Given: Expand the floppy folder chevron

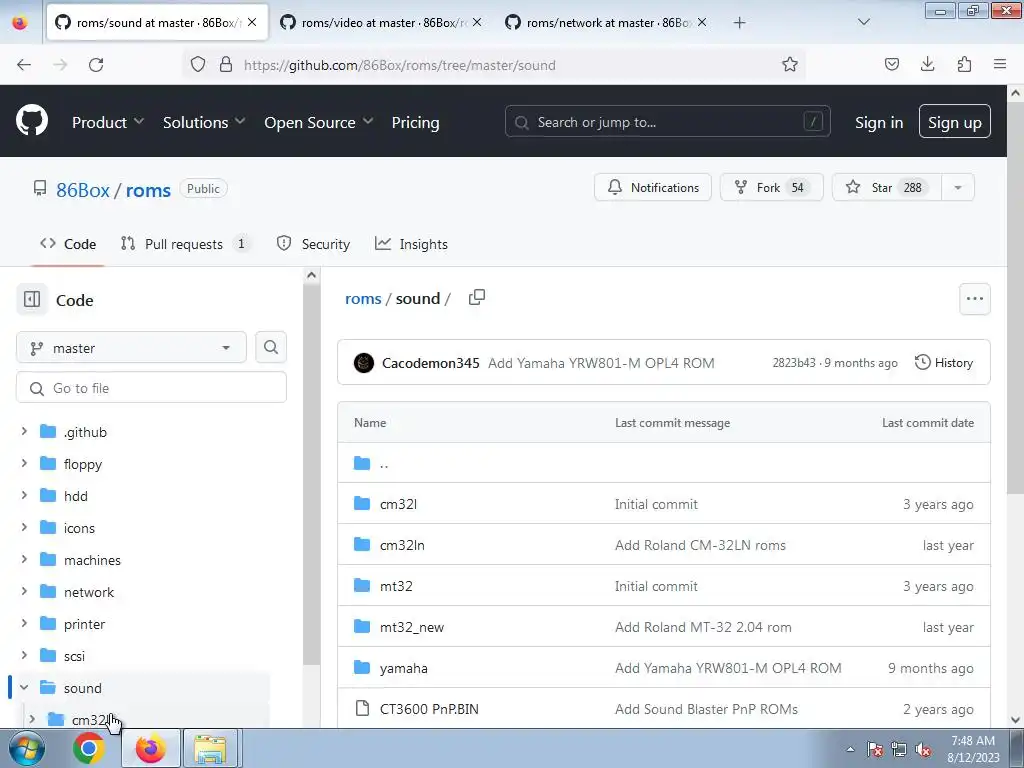Looking at the screenshot, I should (x=24, y=464).
